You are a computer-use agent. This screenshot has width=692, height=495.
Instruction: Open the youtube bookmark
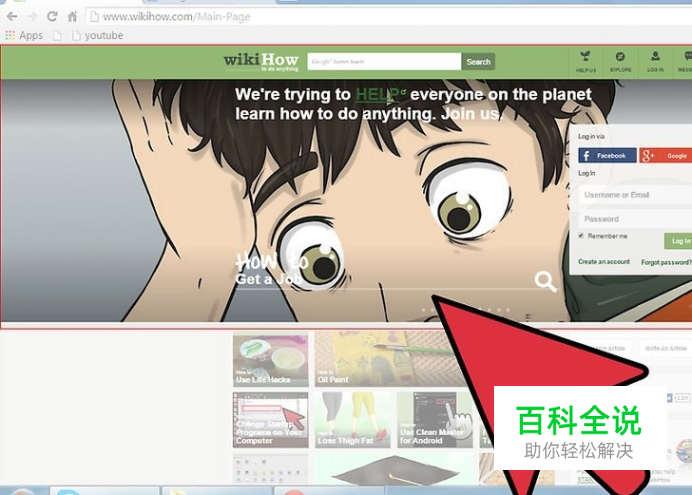[x=98, y=35]
